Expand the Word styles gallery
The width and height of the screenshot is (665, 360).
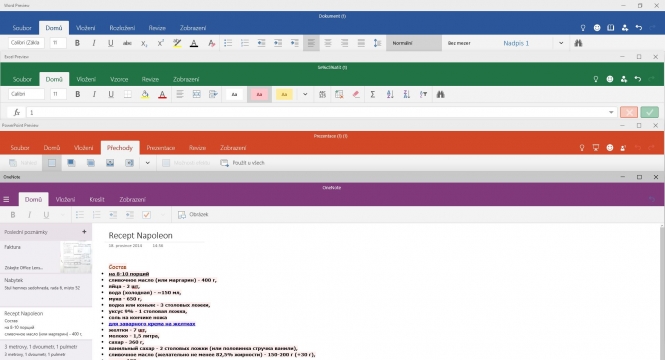click(x=561, y=43)
